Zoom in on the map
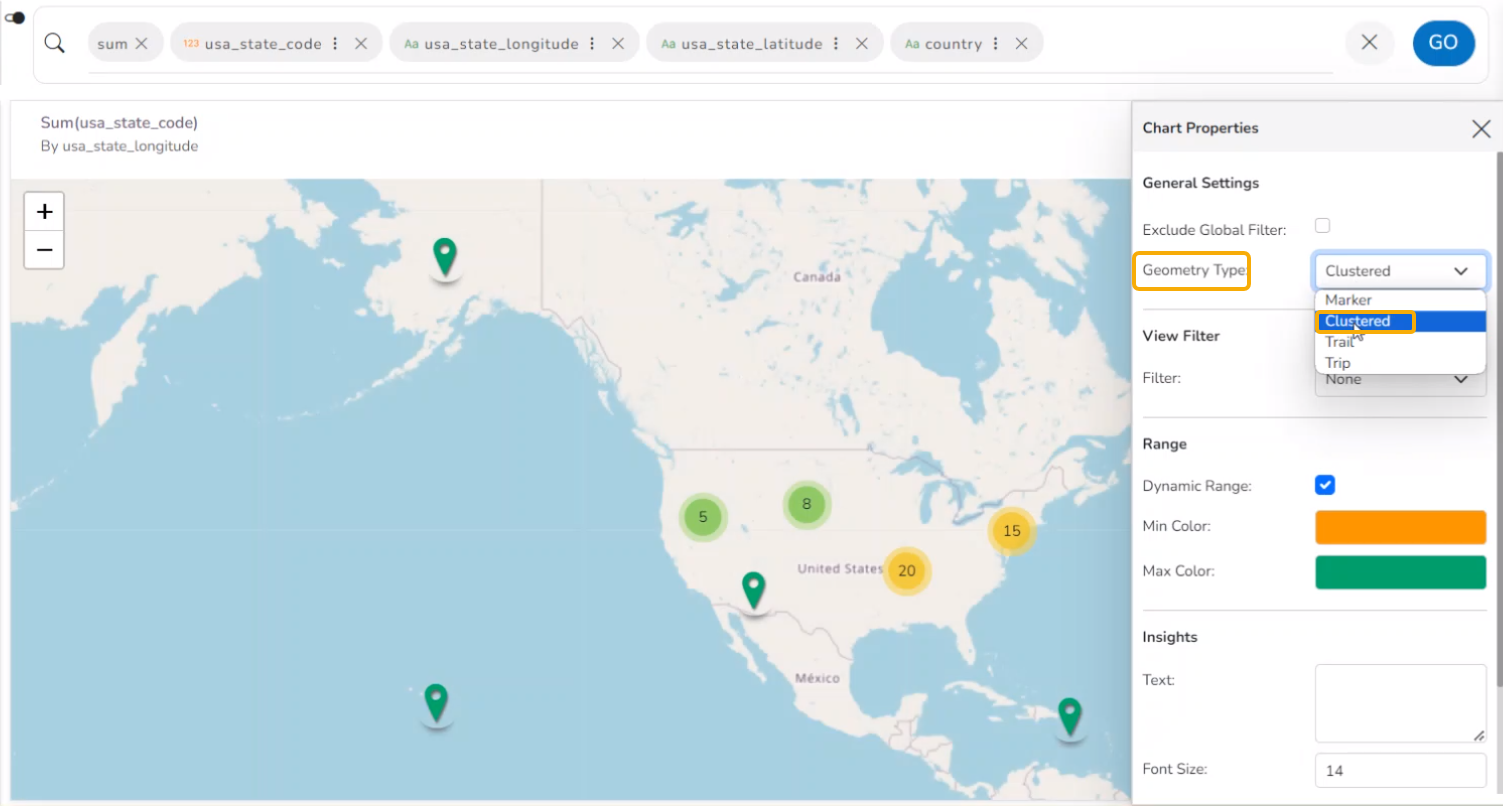The image size is (1503, 806). (x=44, y=212)
